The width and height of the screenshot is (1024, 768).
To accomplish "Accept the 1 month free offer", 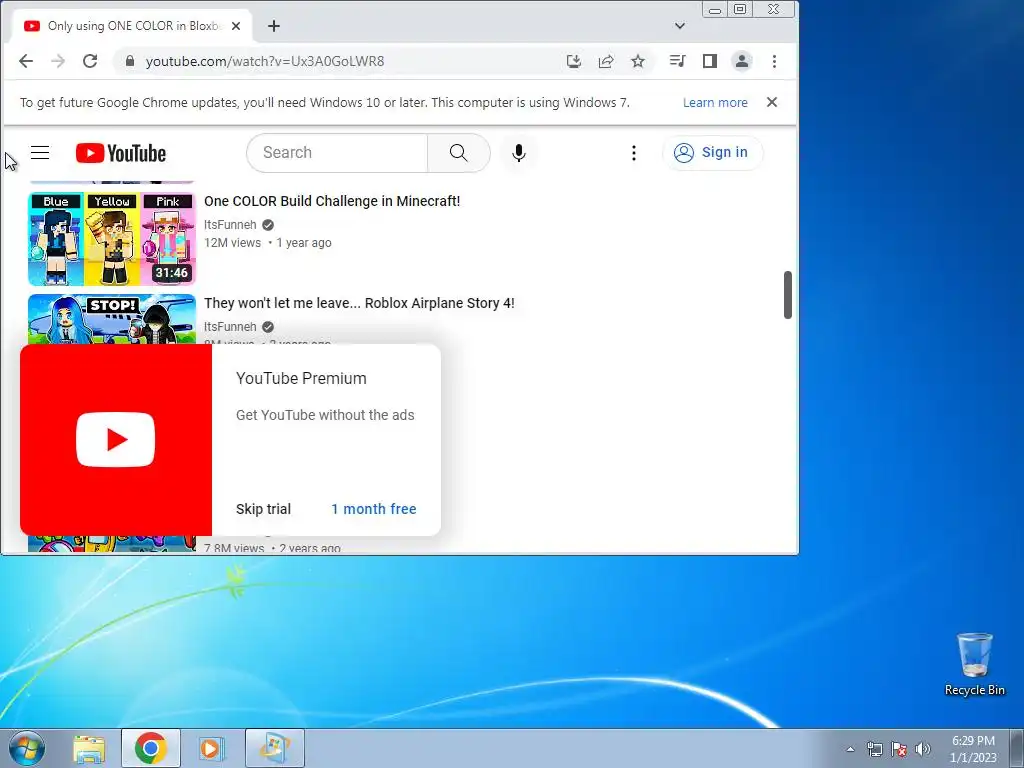I will tap(374, 509).
